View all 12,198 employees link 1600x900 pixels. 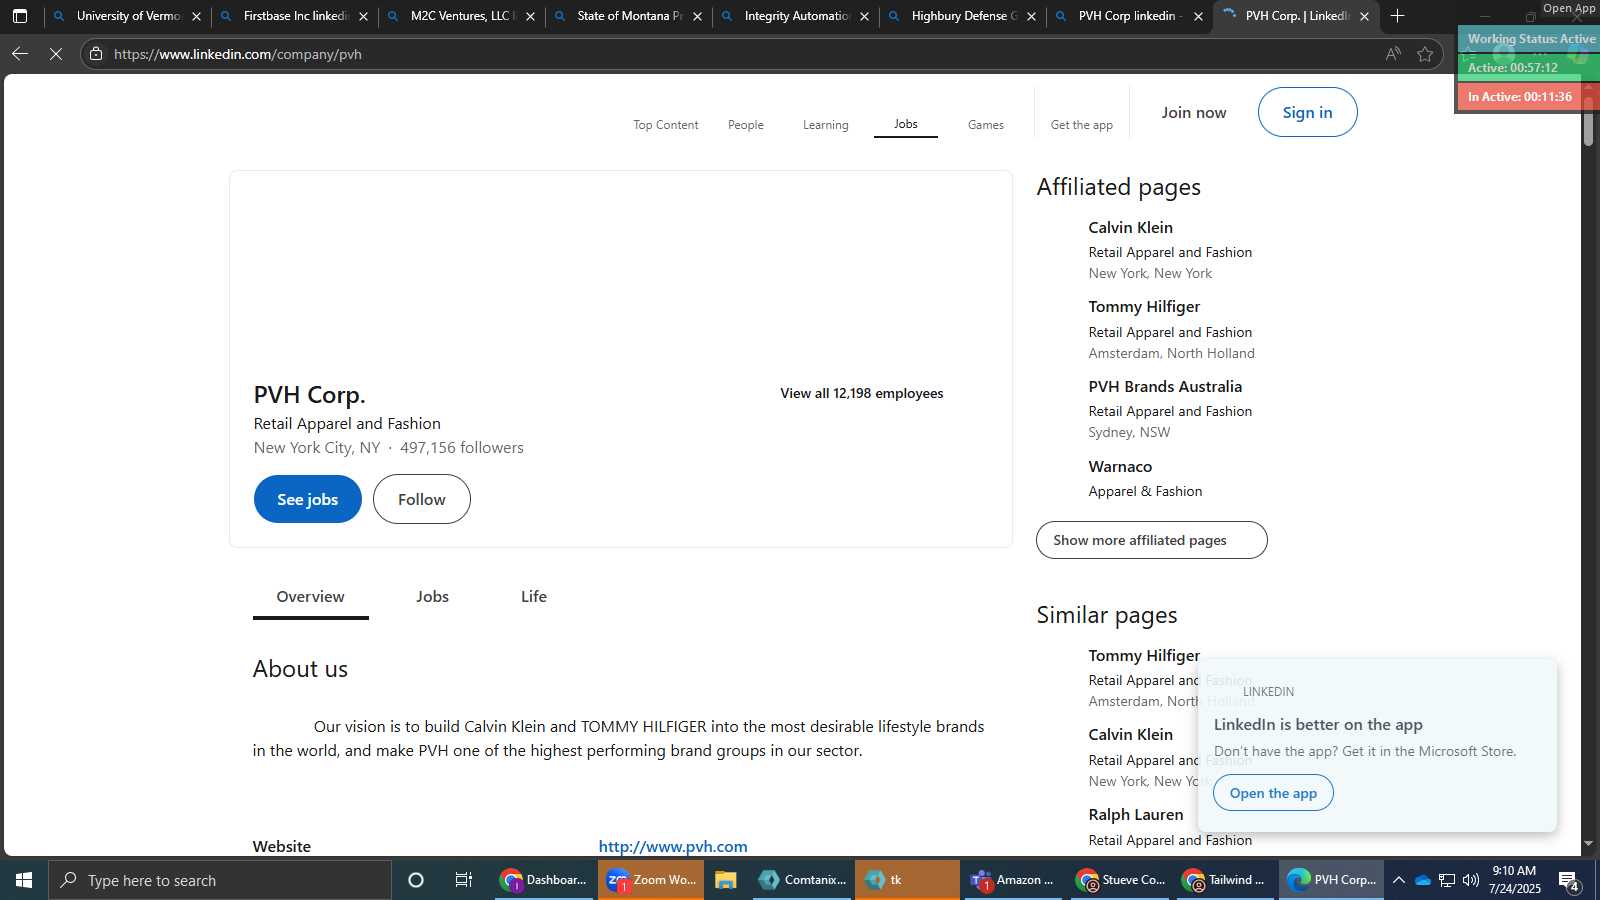click(862, 393)
